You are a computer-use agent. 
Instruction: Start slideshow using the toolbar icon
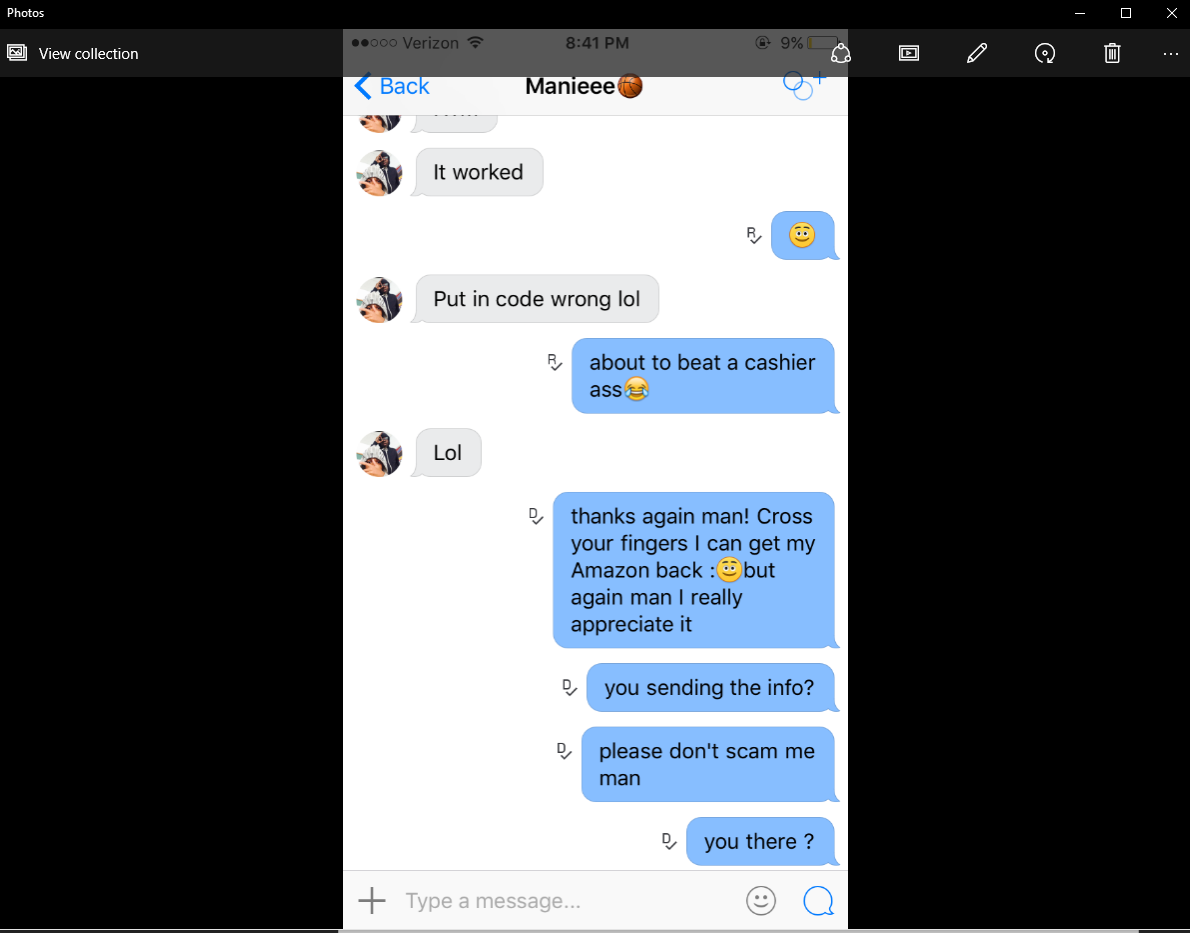908,53
